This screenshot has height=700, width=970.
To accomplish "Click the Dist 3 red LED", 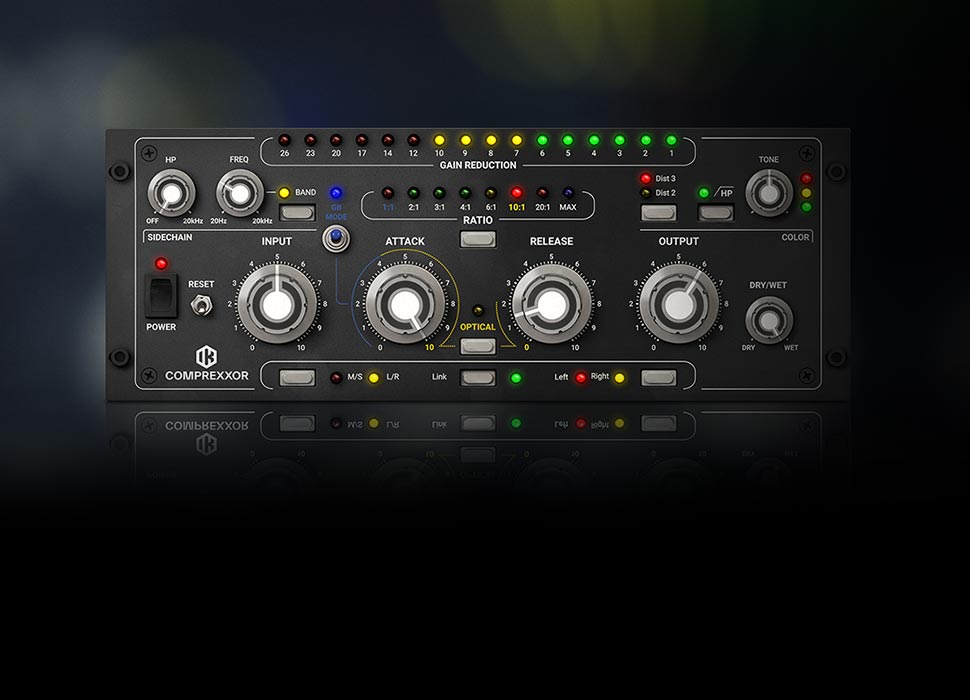I will click(x=645, y=179).
